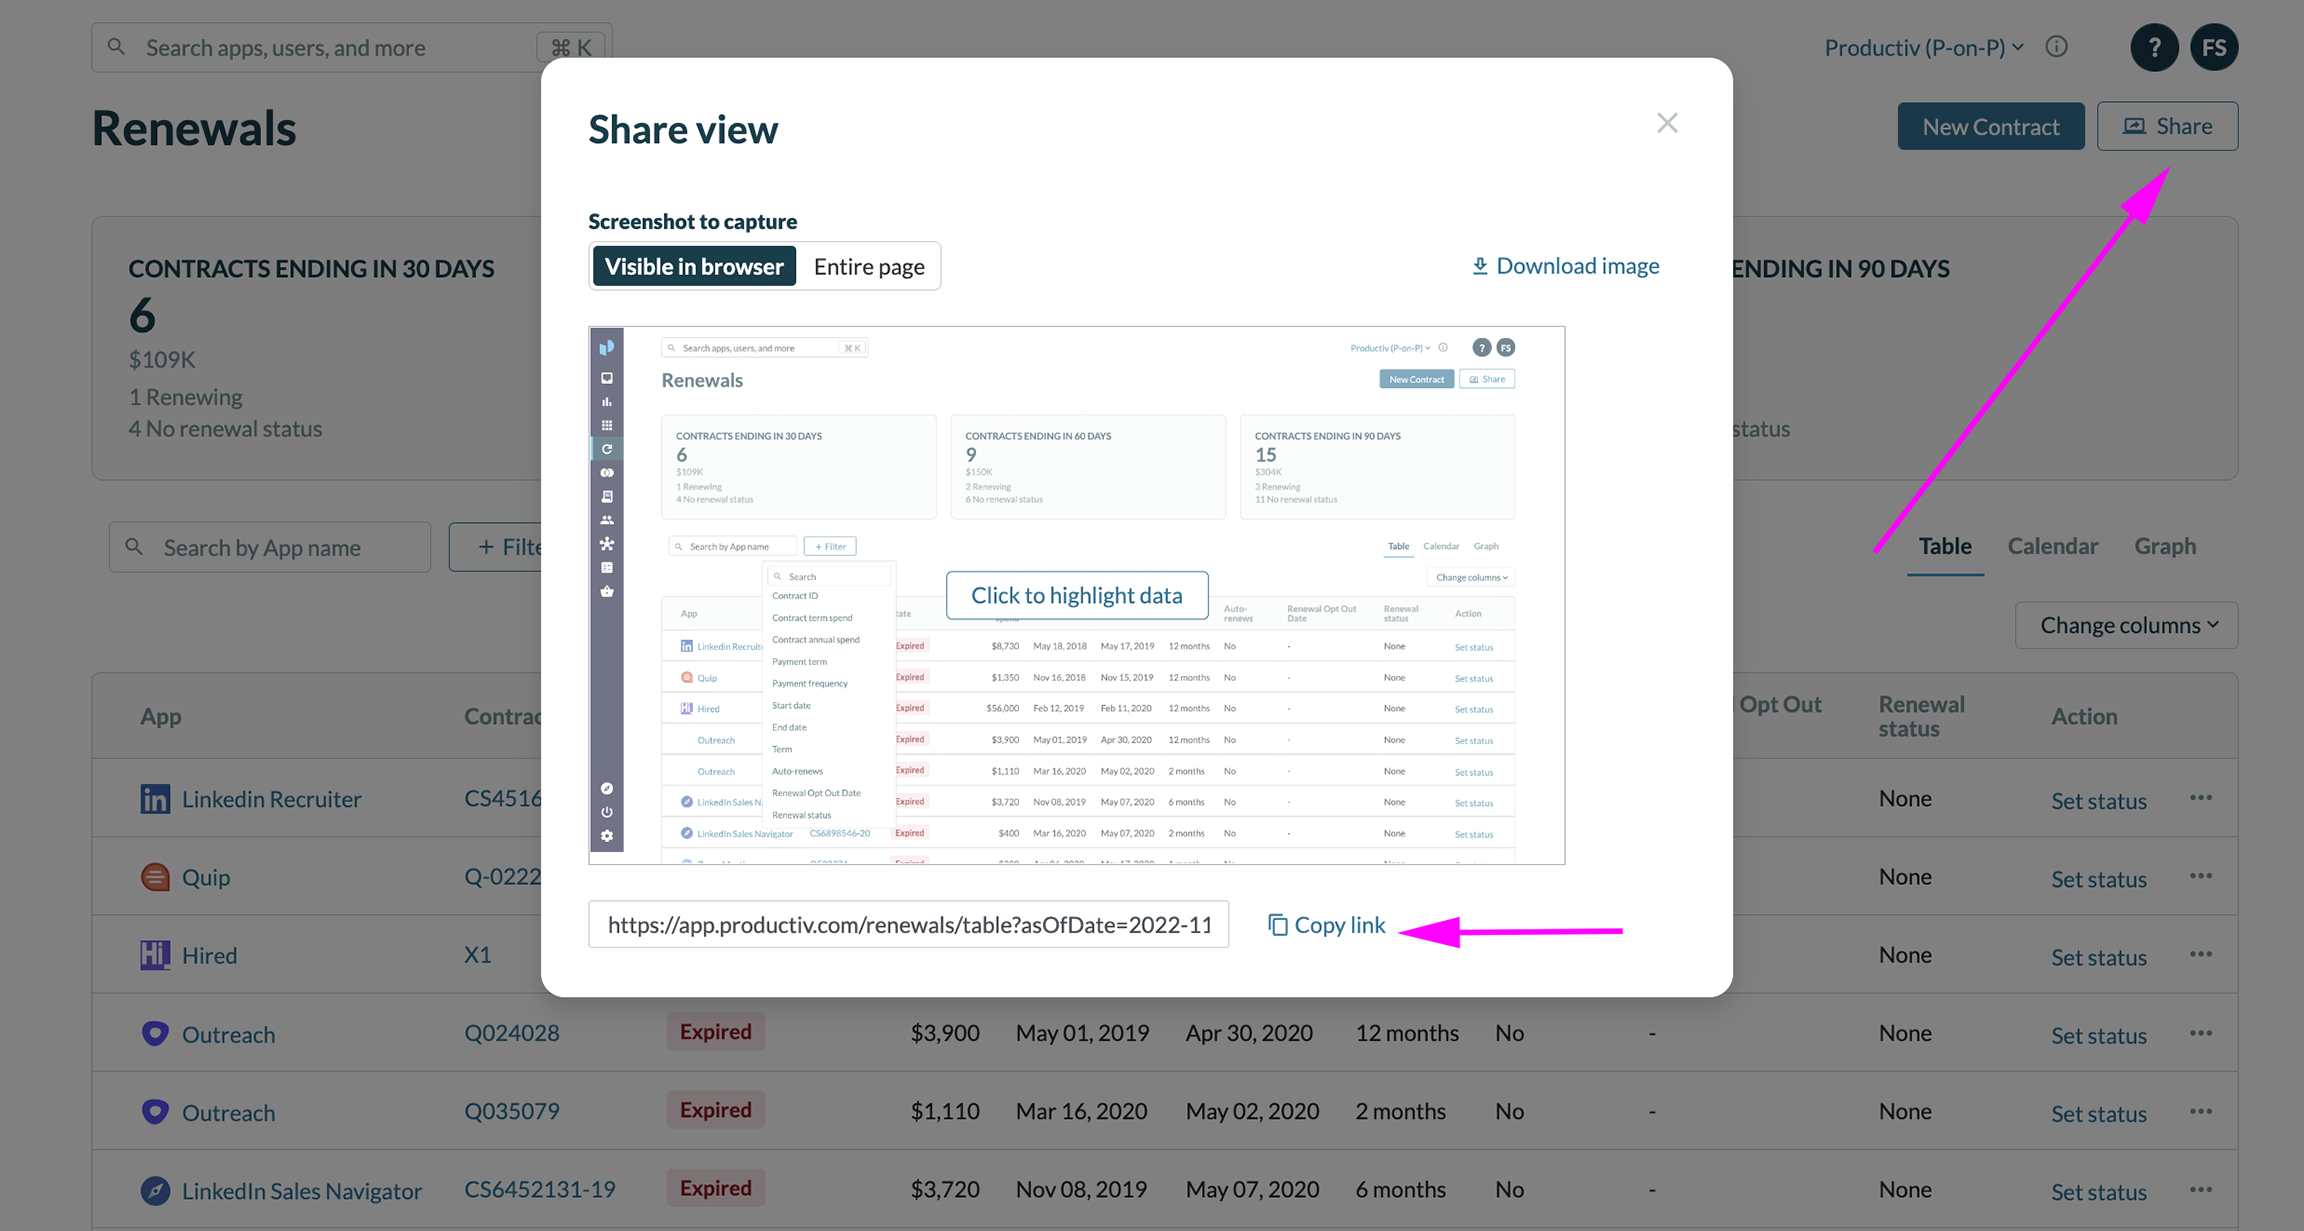This screenshot has height=1231, width=2304.
Task: Switch to the Graph tab
Action: [2165, 546]
